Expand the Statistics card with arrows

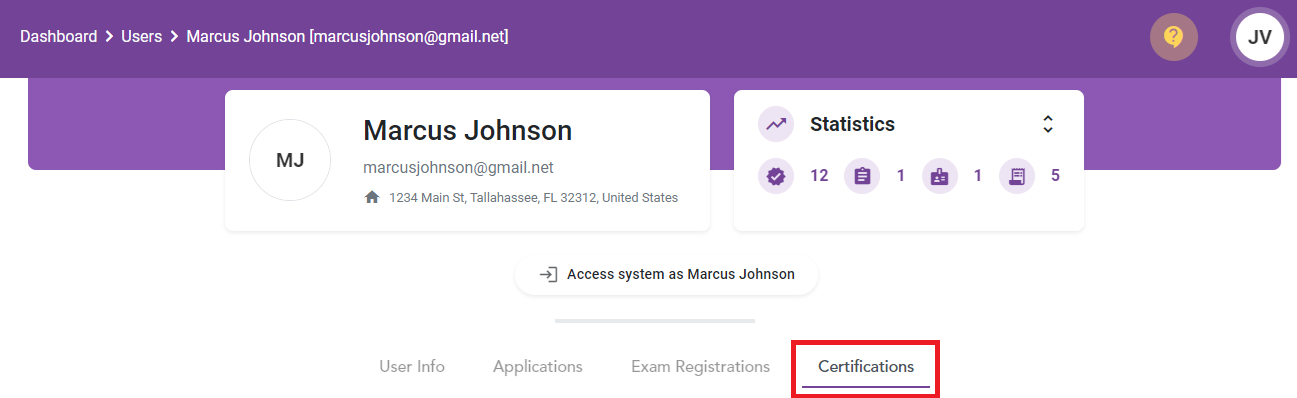1048,125
